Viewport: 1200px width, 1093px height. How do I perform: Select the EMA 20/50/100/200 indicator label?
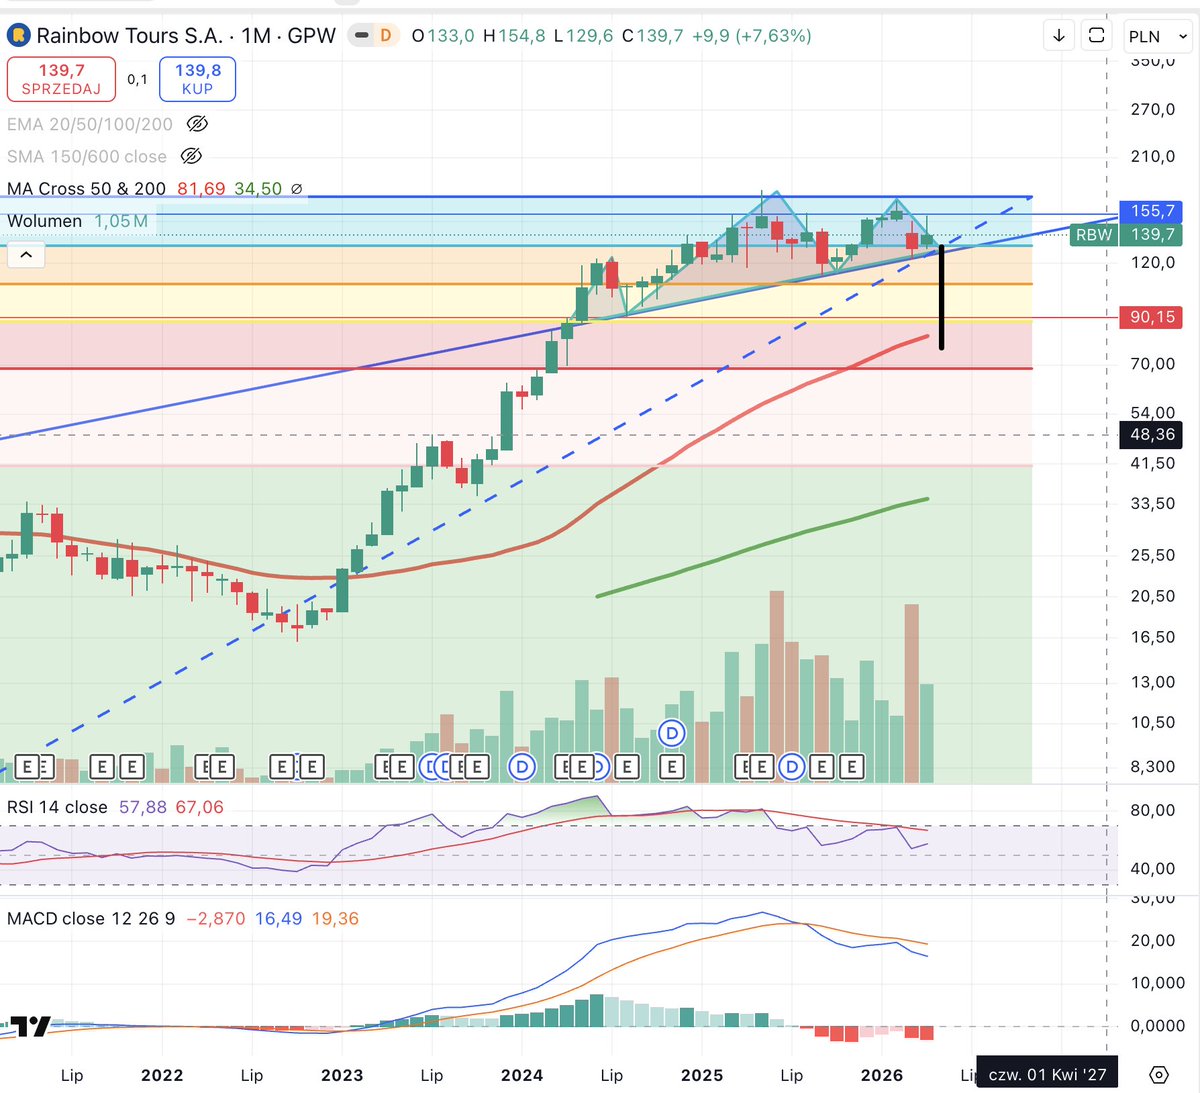click(90, 124)
